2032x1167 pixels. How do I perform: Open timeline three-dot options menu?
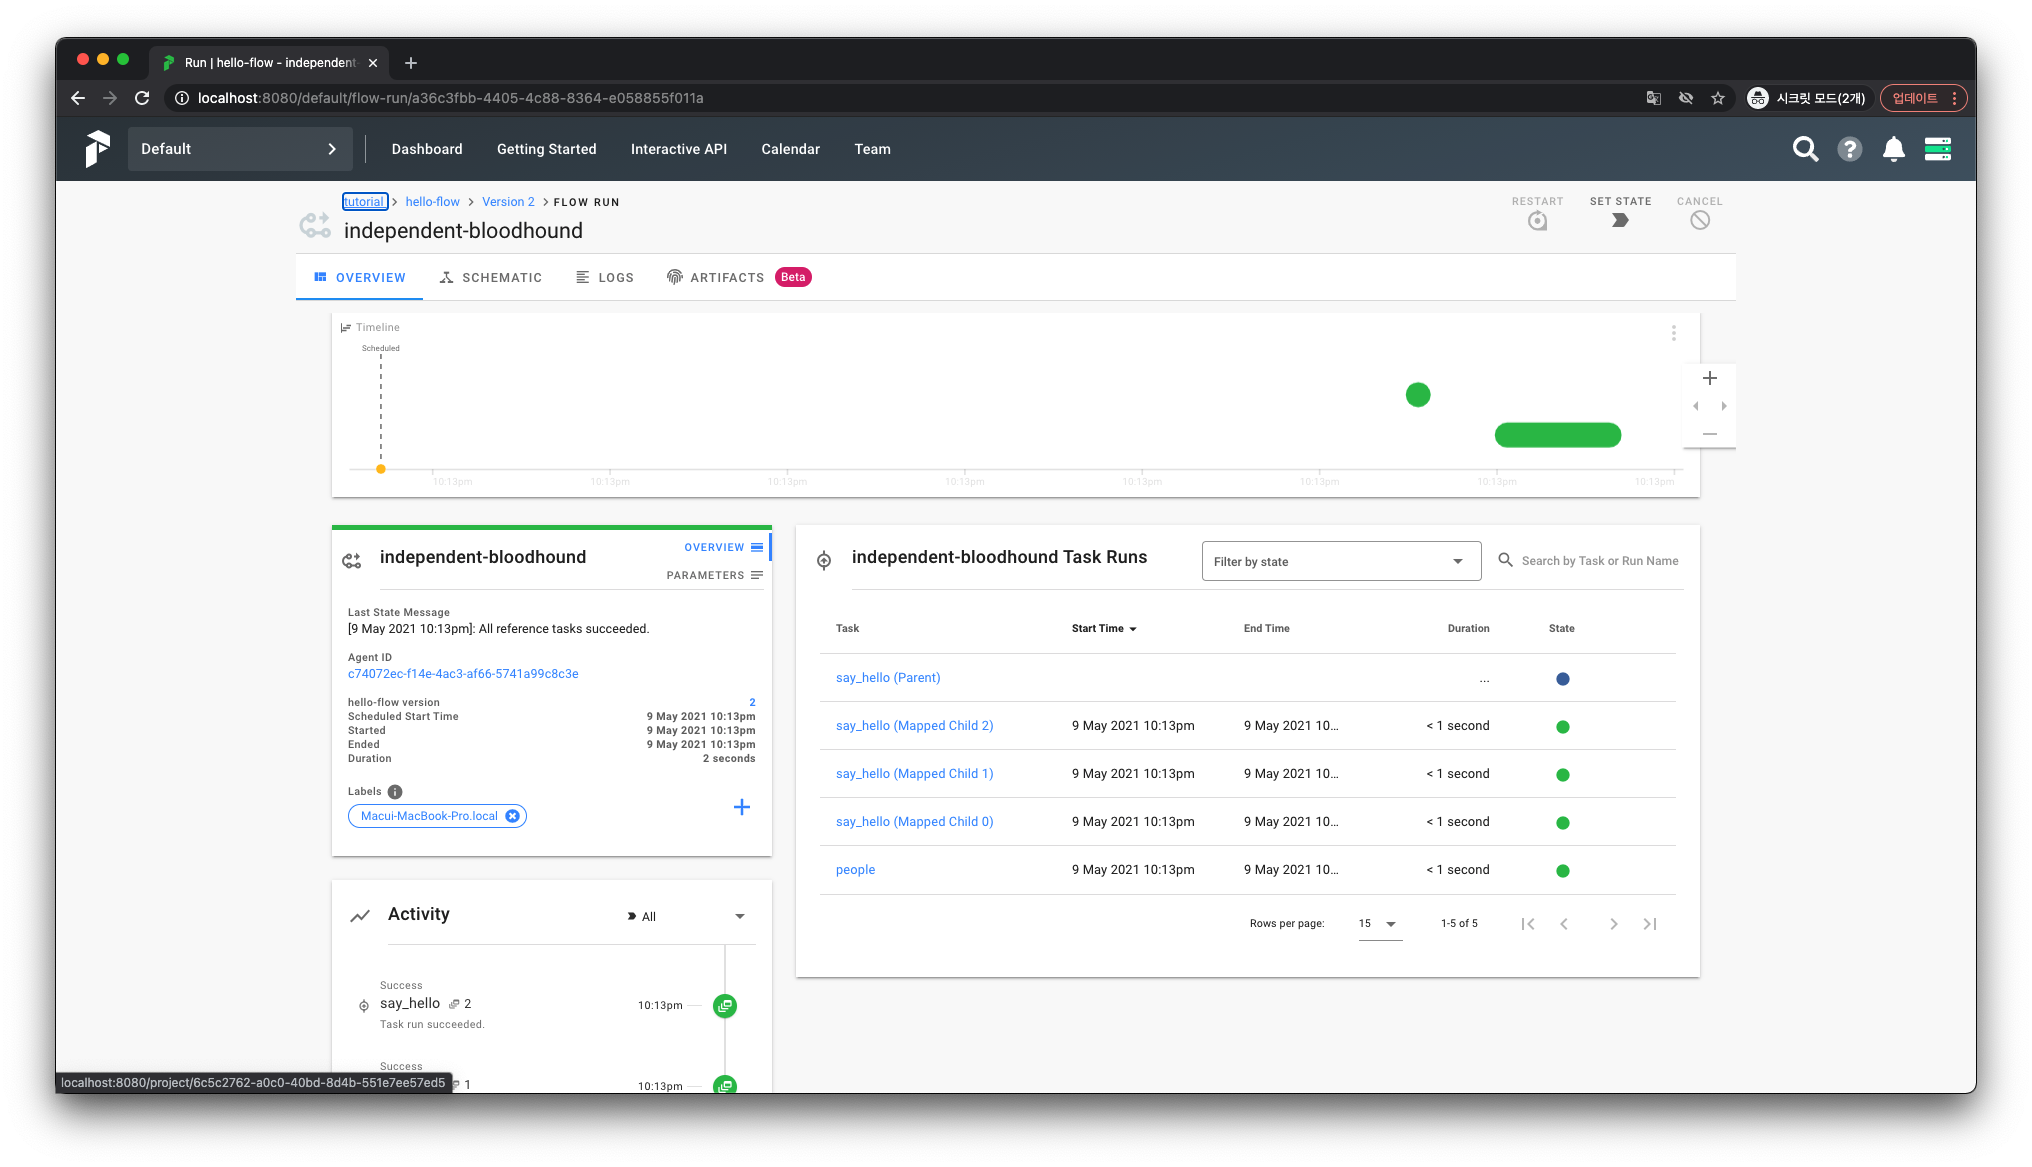pos(1673,333)
